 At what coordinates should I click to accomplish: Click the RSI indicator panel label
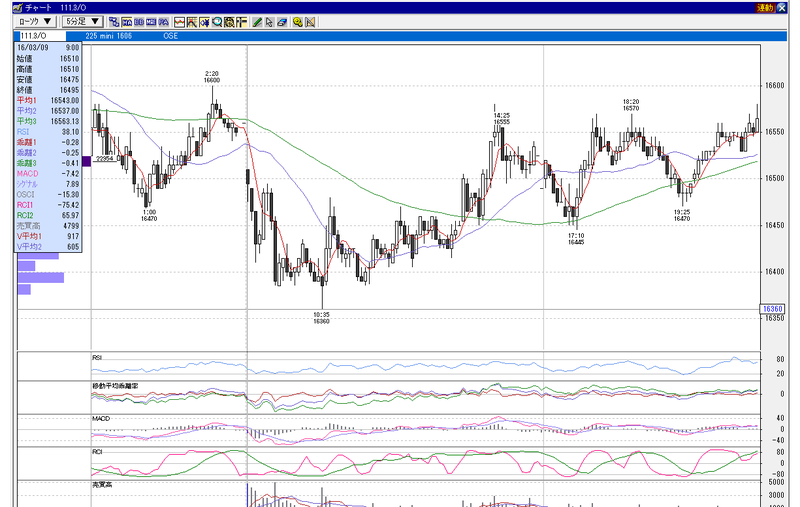(98, 357)
